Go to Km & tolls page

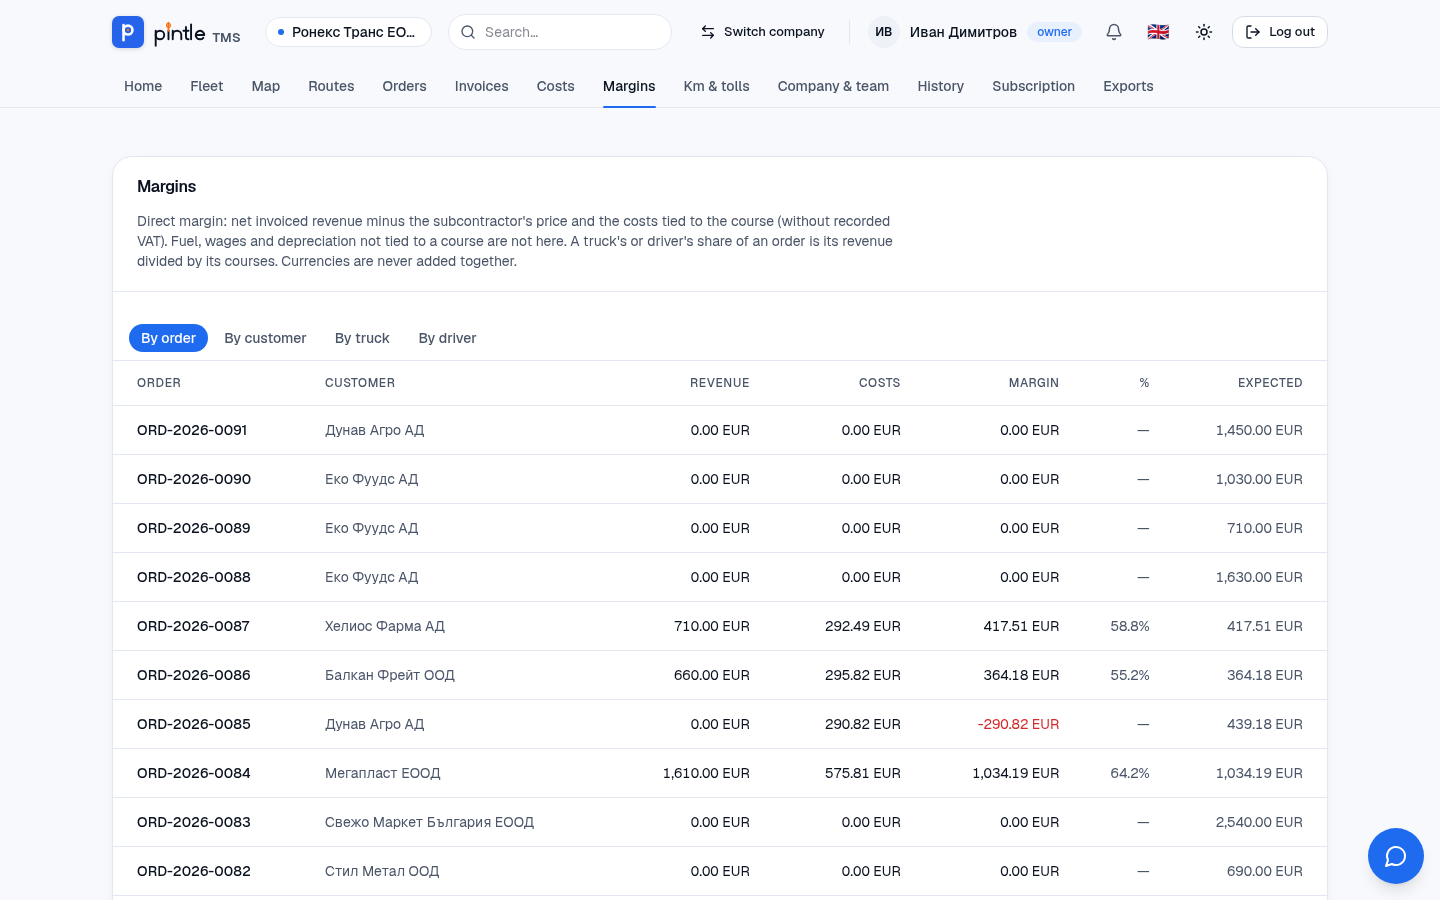716,86
